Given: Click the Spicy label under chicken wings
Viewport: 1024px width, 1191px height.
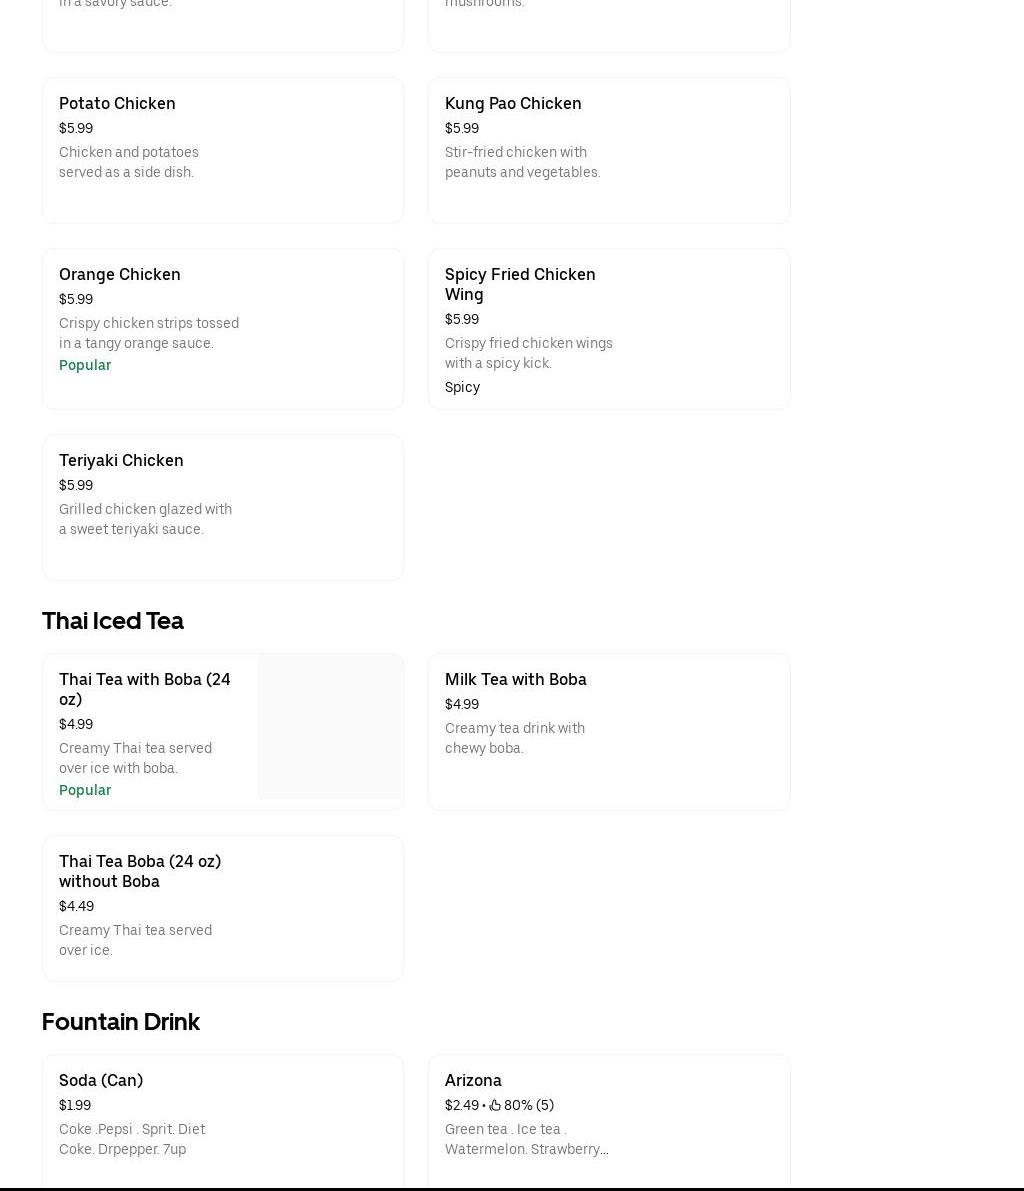Looking at the screenshot, I should [462, 387].
